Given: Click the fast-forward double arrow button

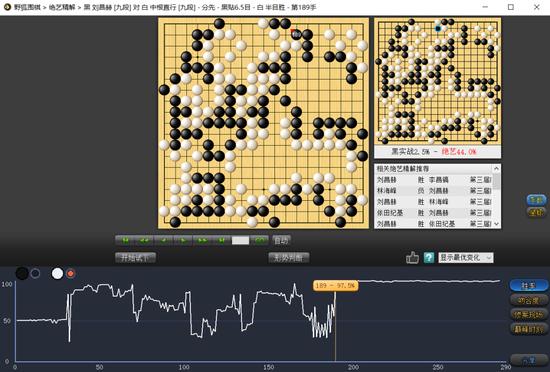Looking at the screenshot, I should point(202,241).
